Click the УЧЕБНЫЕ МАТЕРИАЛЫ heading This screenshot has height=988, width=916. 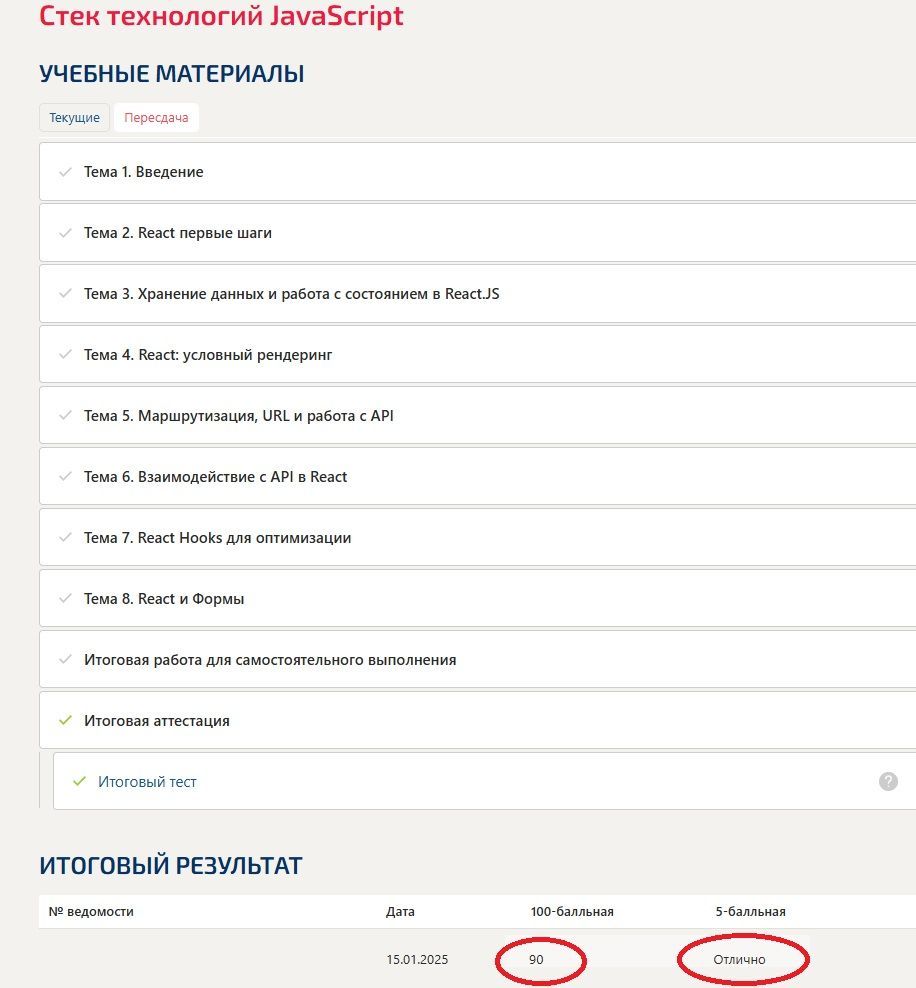[x=171, y=74]
